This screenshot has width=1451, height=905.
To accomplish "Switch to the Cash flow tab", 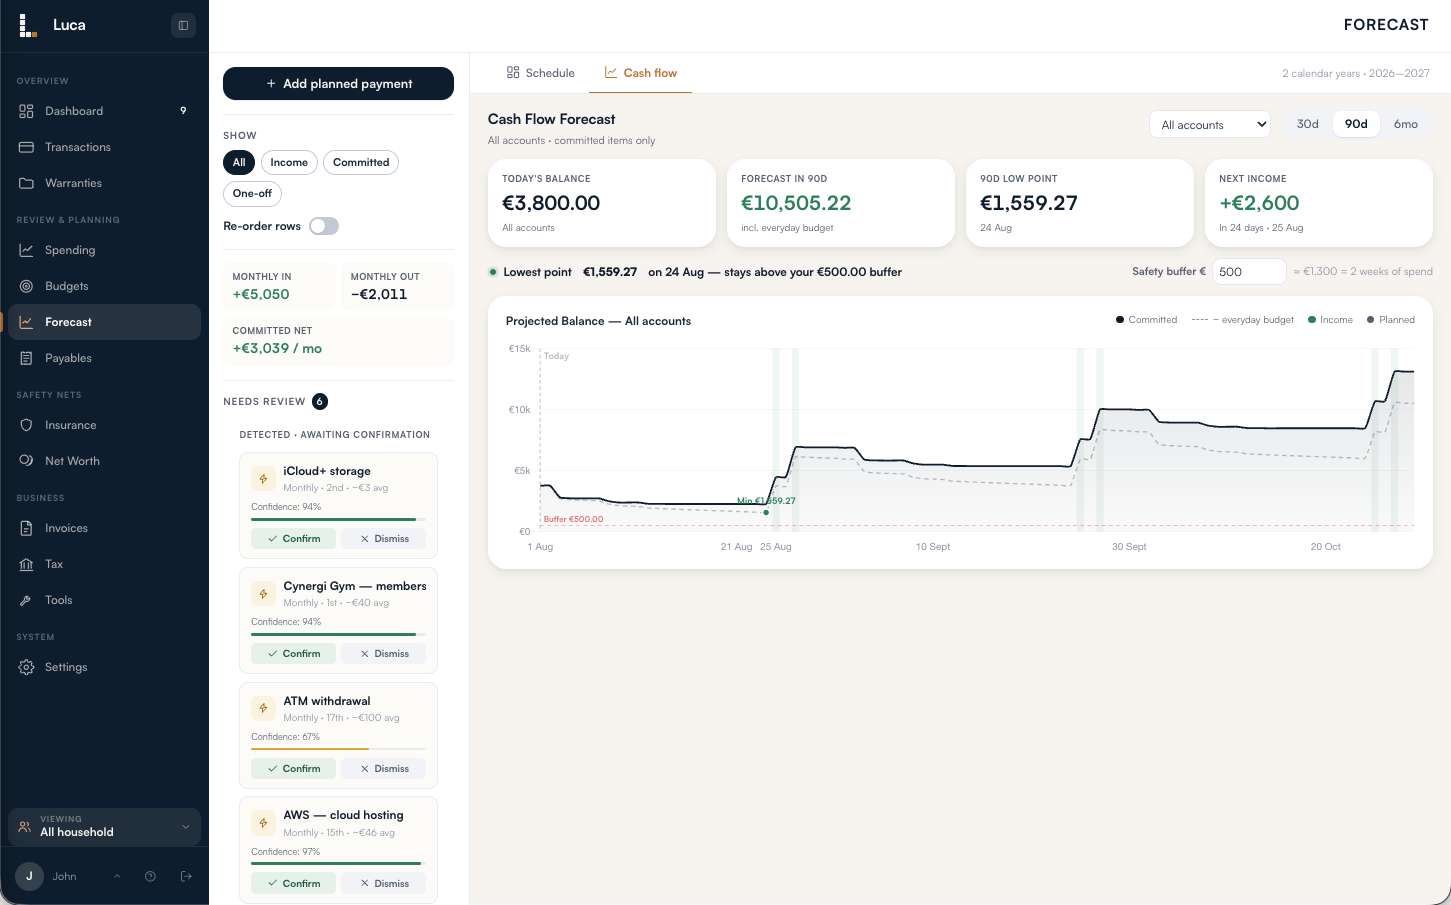I will (640, 73).
